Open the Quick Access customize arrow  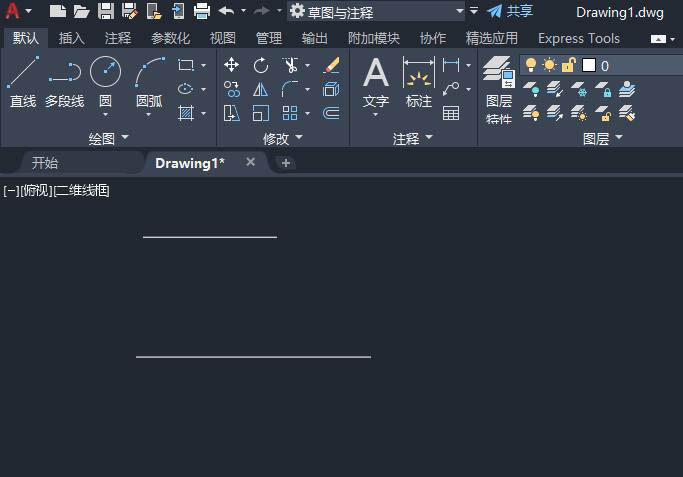pyautogui.click(x=474, y=10)
